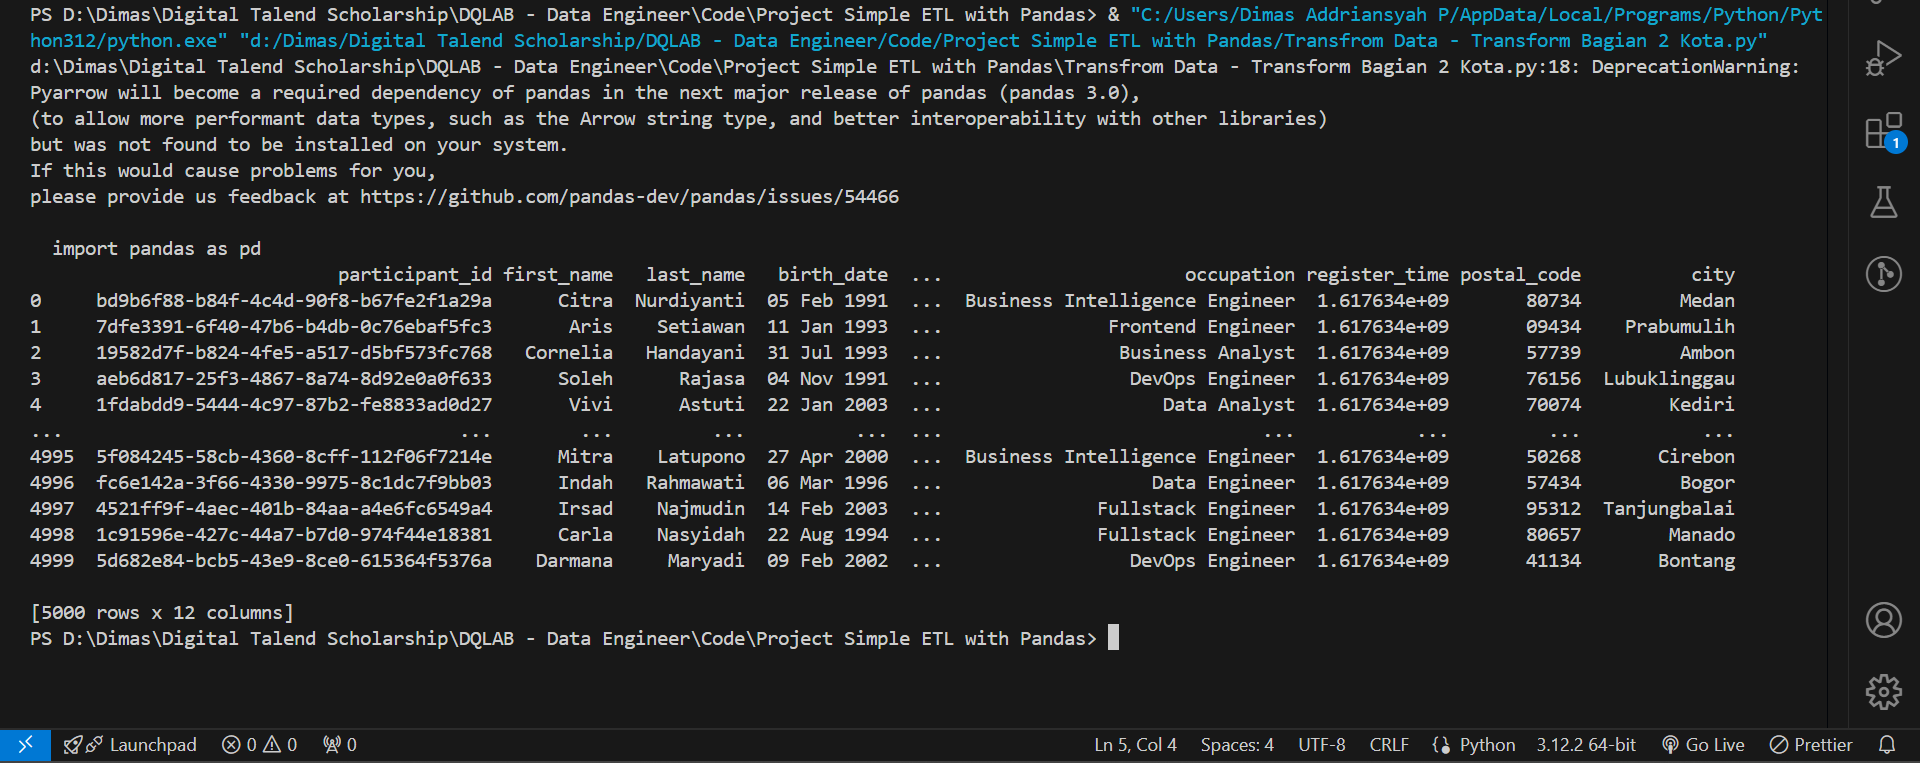The image size is (1920, 763).
Task: Open the Extensions view with update badge
Action: click(x=1883, y=132)
